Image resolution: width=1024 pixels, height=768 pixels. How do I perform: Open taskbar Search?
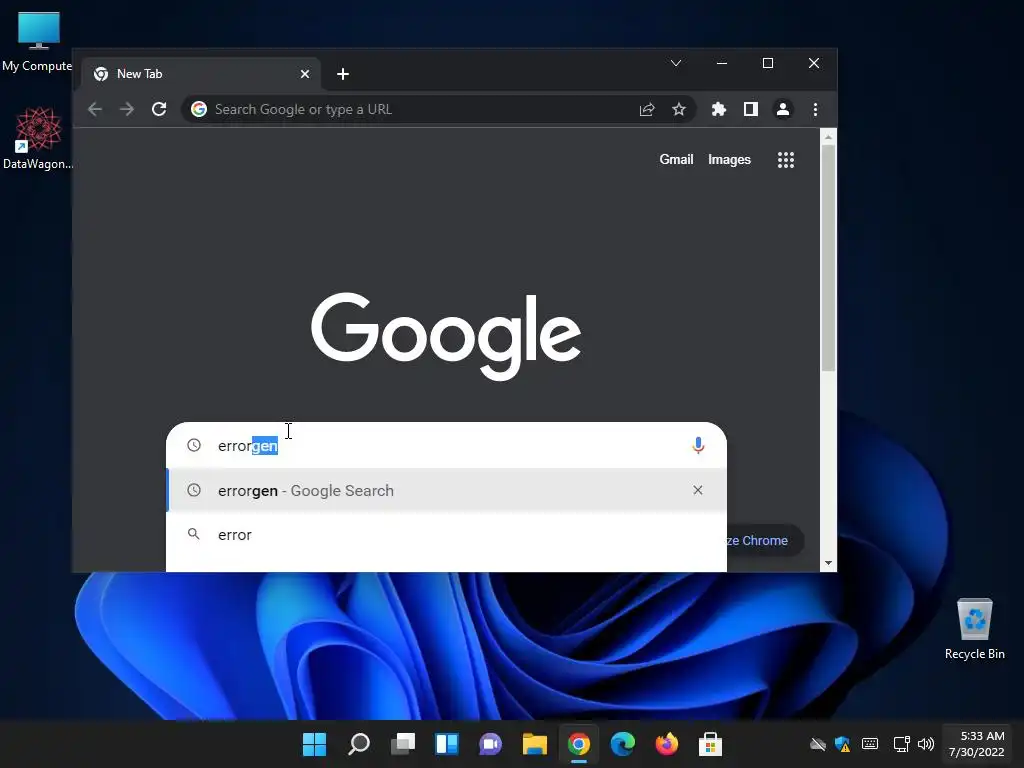tap(359, 744)
